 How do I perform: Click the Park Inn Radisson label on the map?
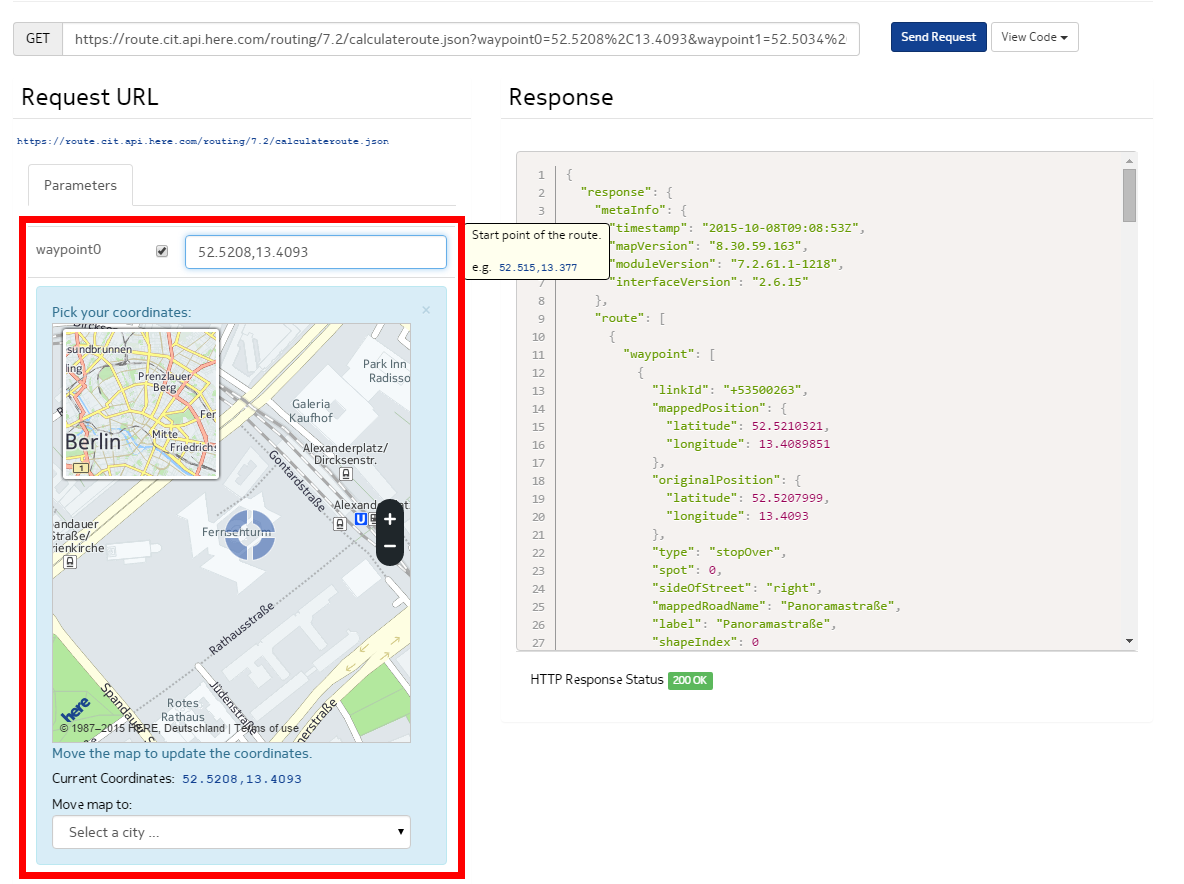tap(386, 371)
